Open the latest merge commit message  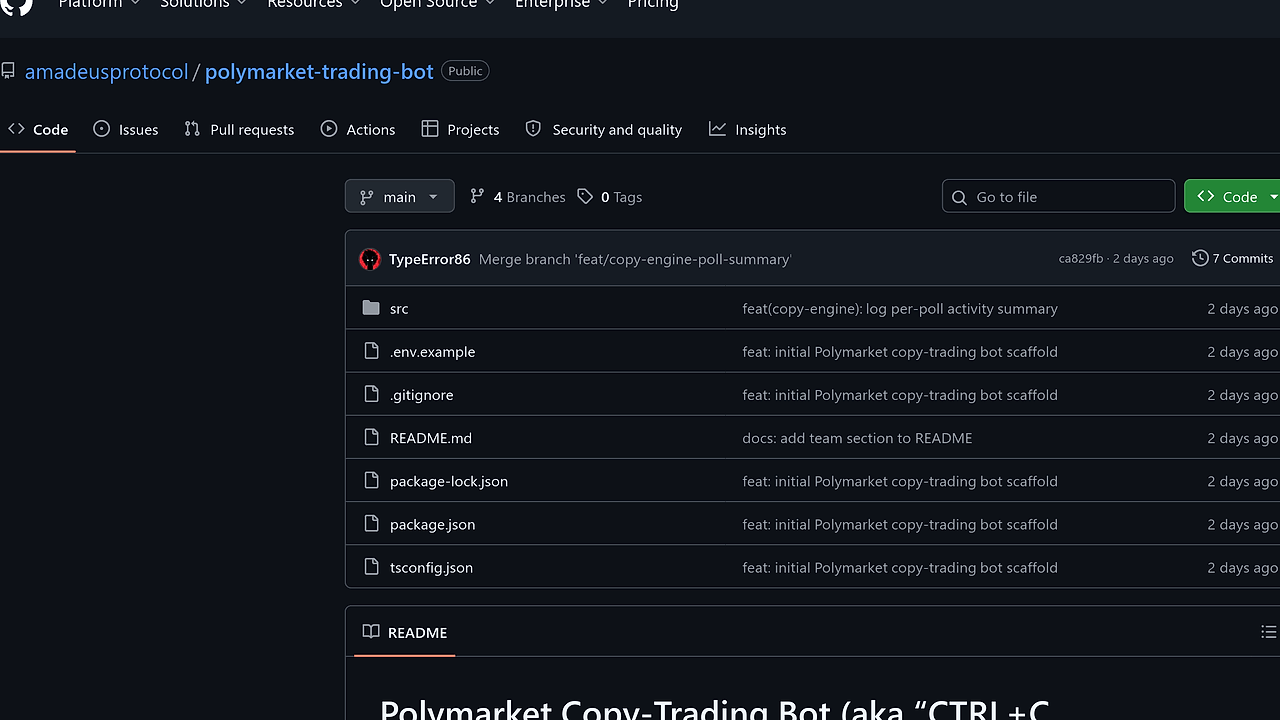click(x=635, y=259)
